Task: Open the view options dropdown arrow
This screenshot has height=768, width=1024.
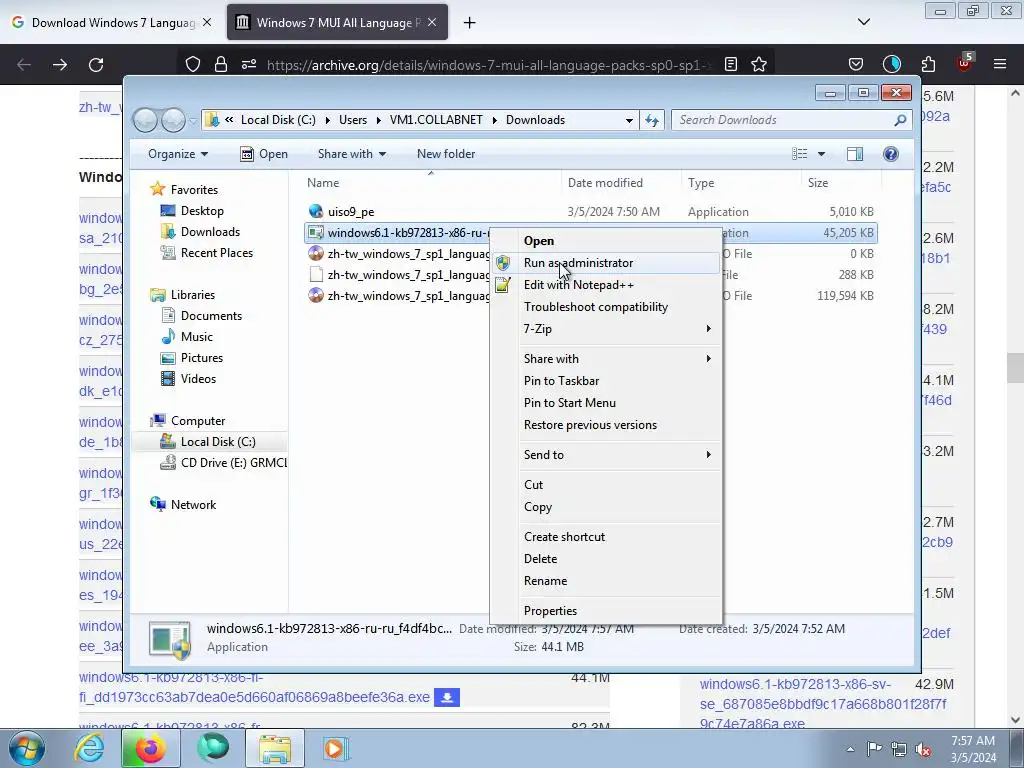Action: click(x=821, y=154)
